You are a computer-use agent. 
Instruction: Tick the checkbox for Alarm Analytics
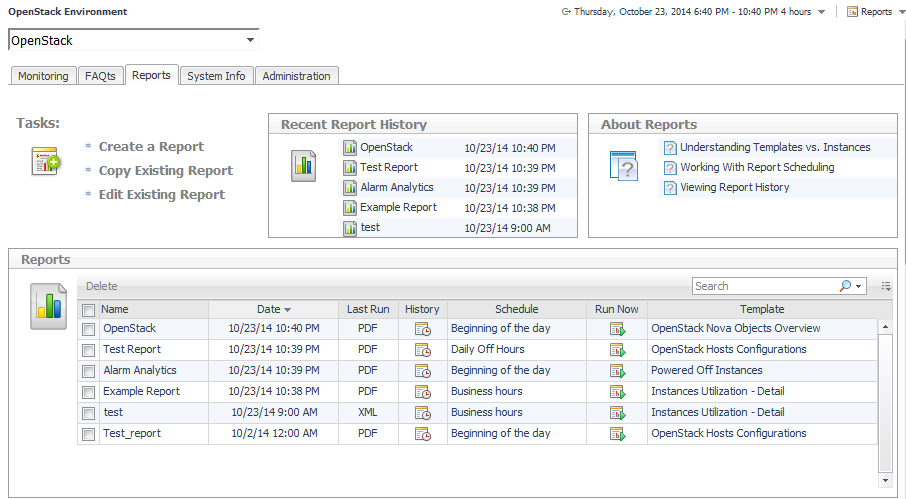coord(89,371)
